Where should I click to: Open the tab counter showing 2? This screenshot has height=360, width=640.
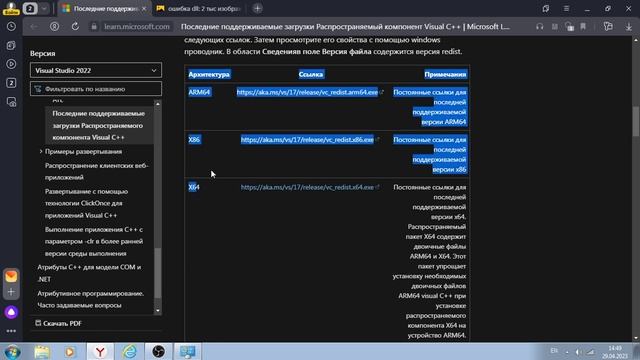click(x=30, y=8)
